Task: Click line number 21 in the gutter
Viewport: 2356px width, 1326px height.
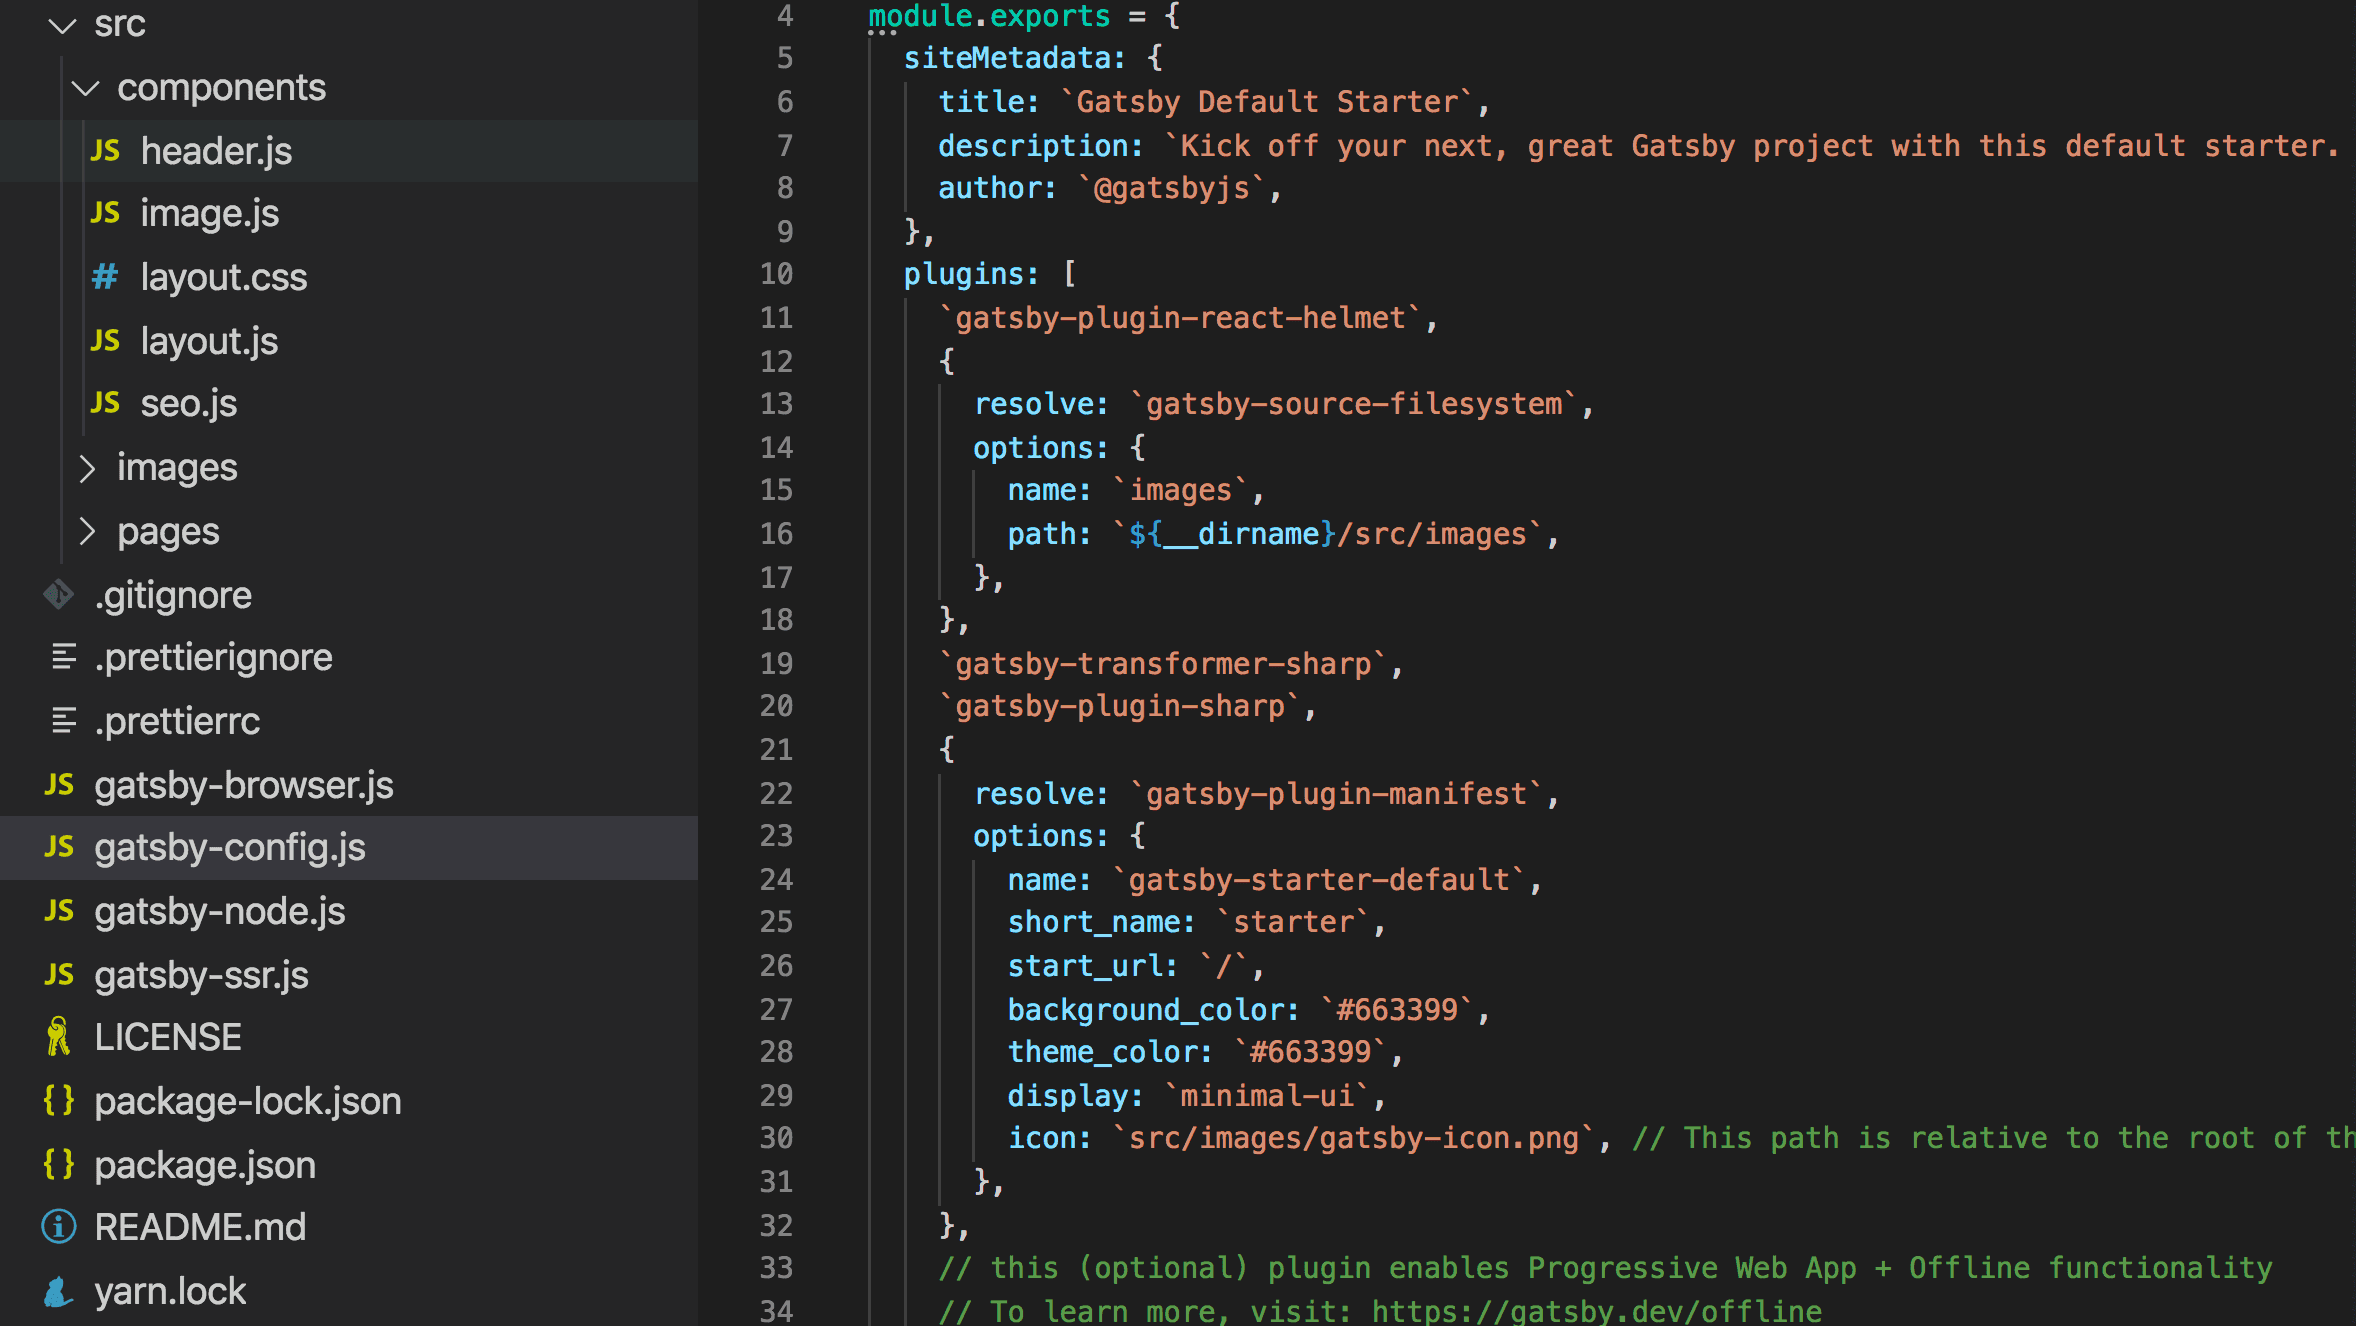Action: point(776,749)
